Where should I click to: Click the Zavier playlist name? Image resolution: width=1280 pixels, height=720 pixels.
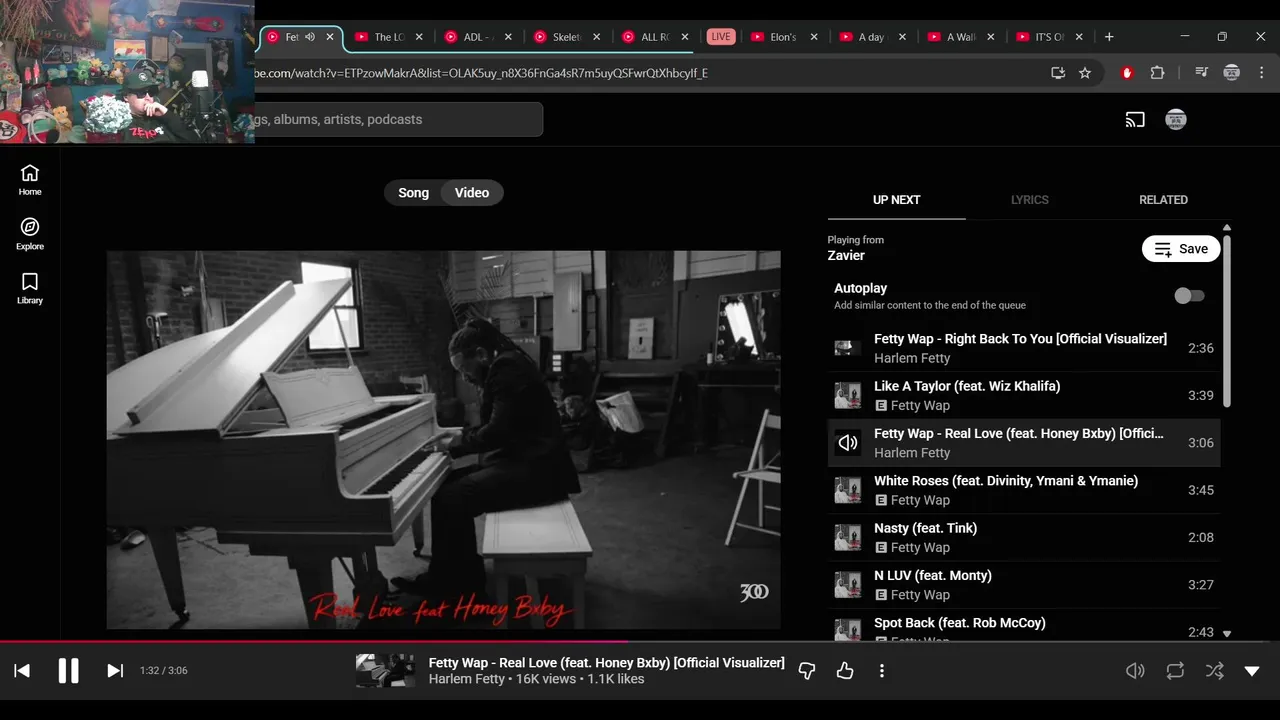tap(846, 256)
